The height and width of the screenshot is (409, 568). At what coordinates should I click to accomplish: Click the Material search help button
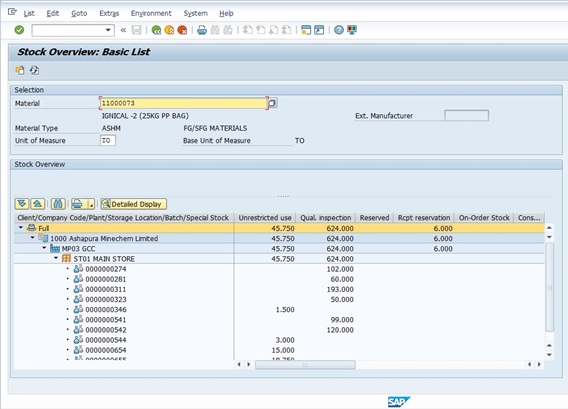[x=273, y=103]
